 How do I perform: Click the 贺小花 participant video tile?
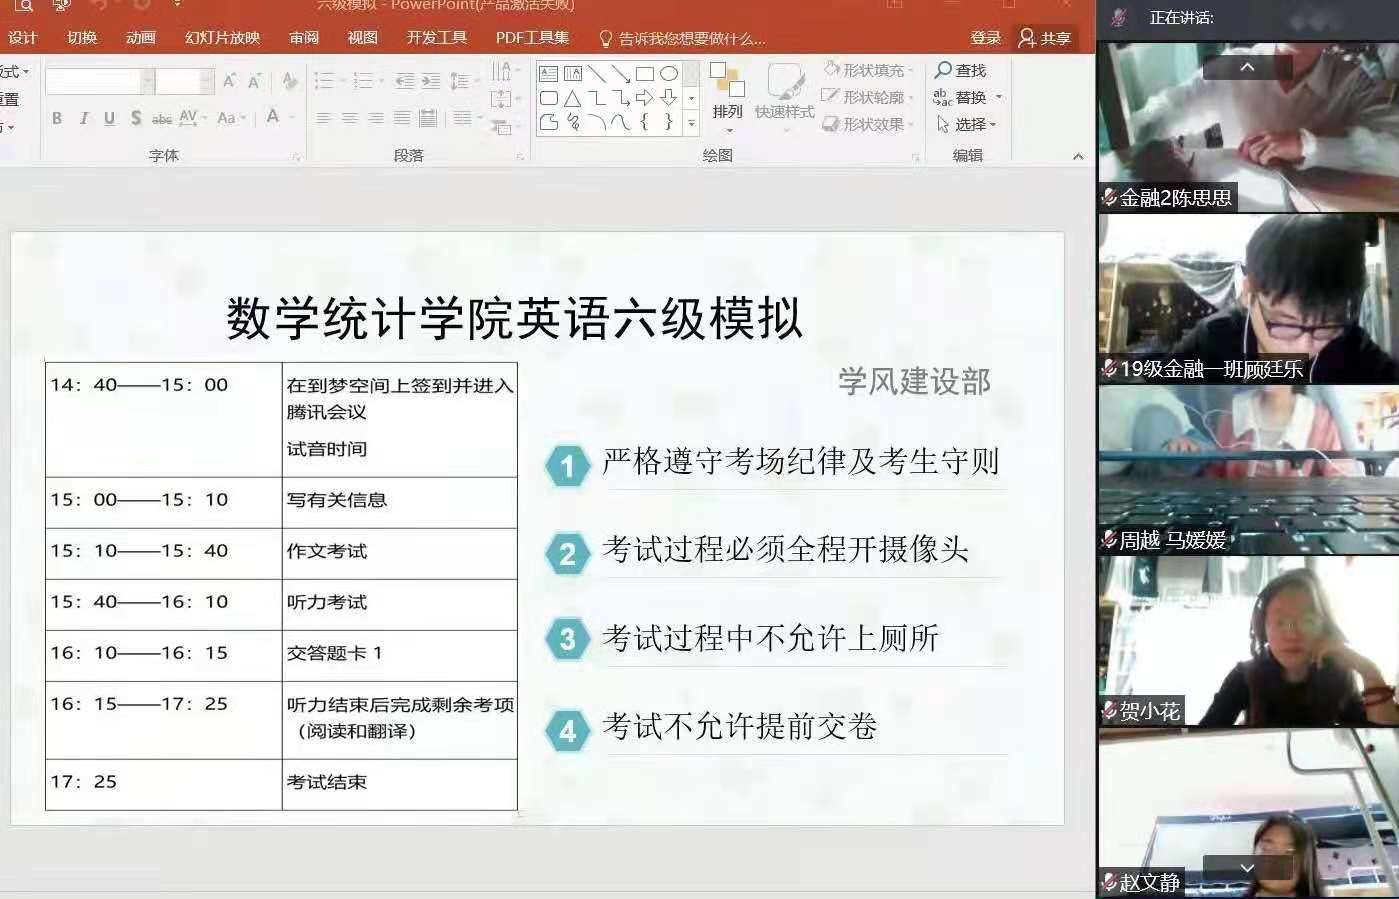pyautogui.click(x=1247, y=642)
